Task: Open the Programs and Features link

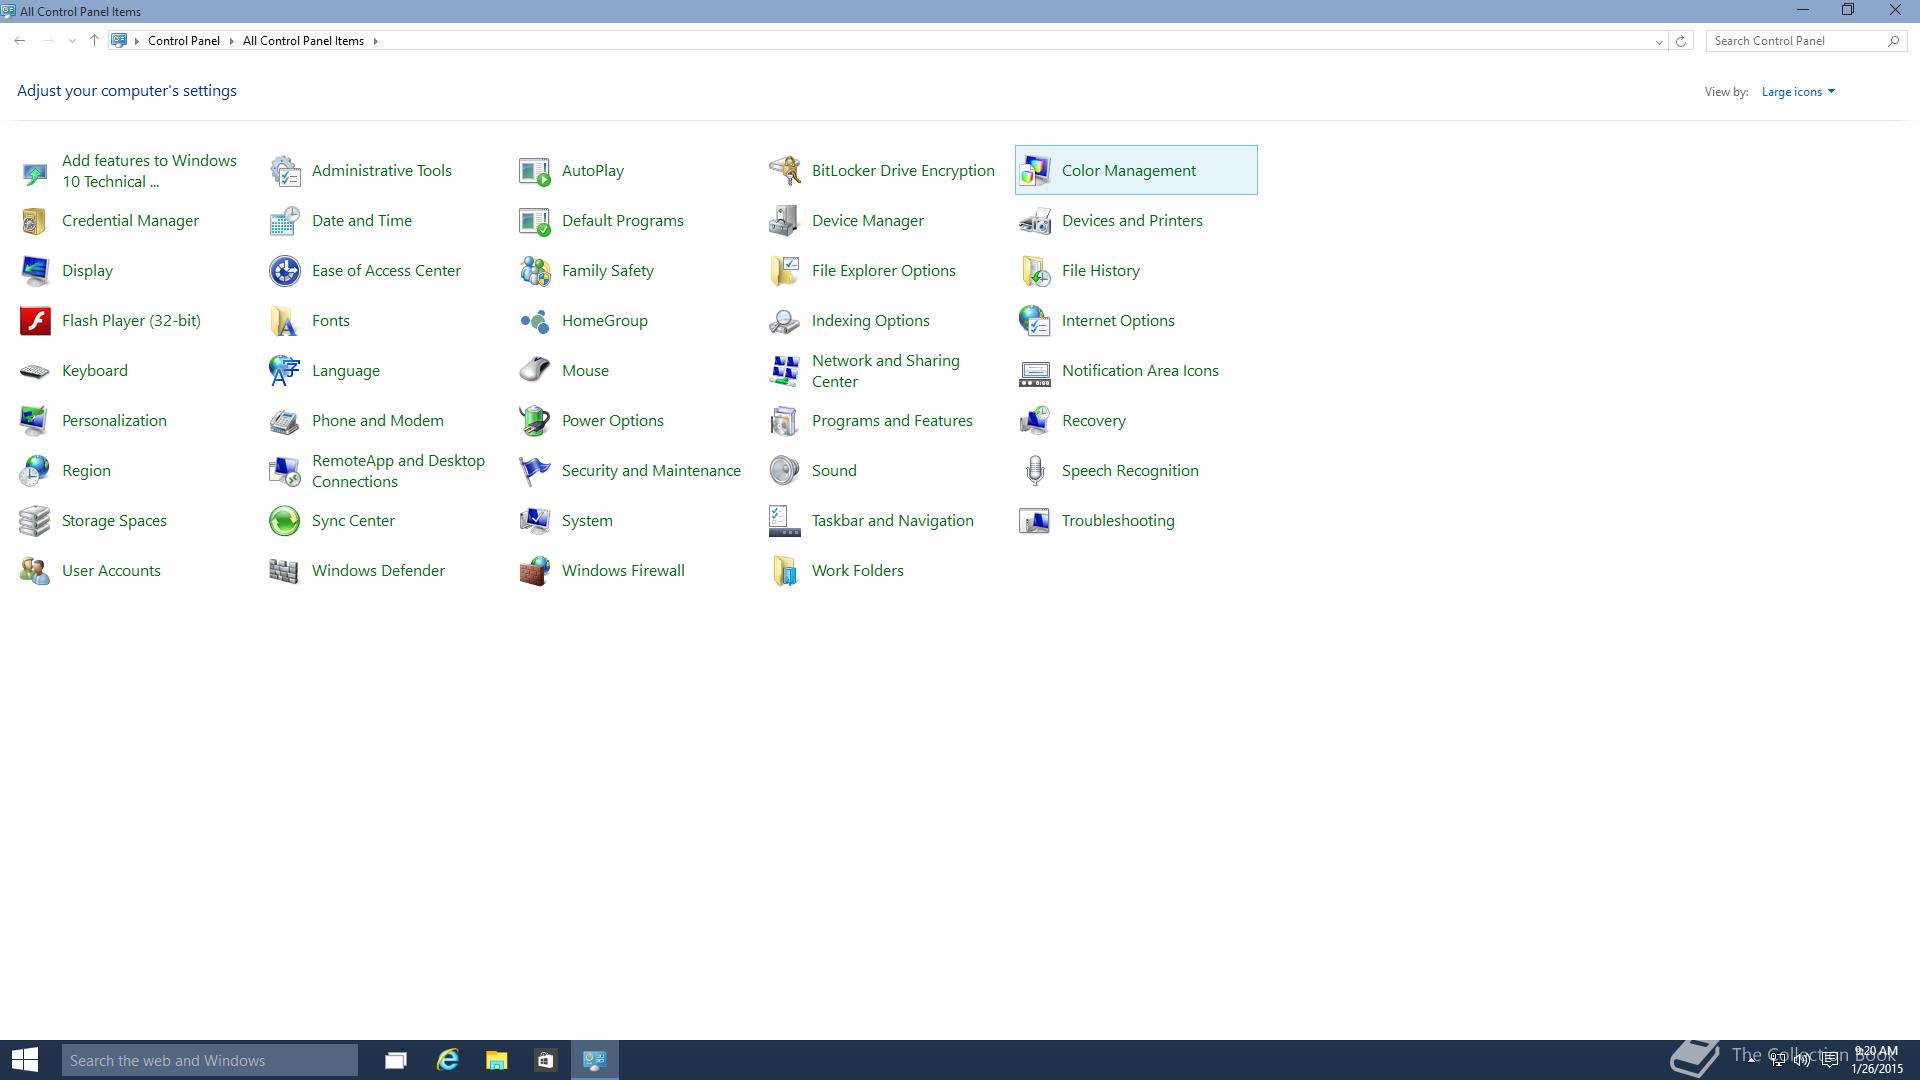Action: tap(892, 421)
